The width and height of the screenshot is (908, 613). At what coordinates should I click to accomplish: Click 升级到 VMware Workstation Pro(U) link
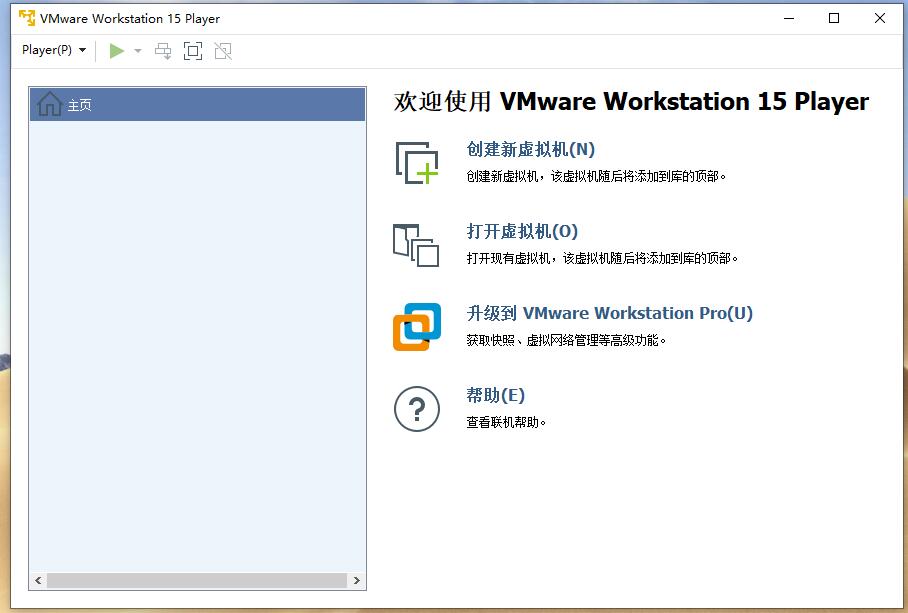609,313
